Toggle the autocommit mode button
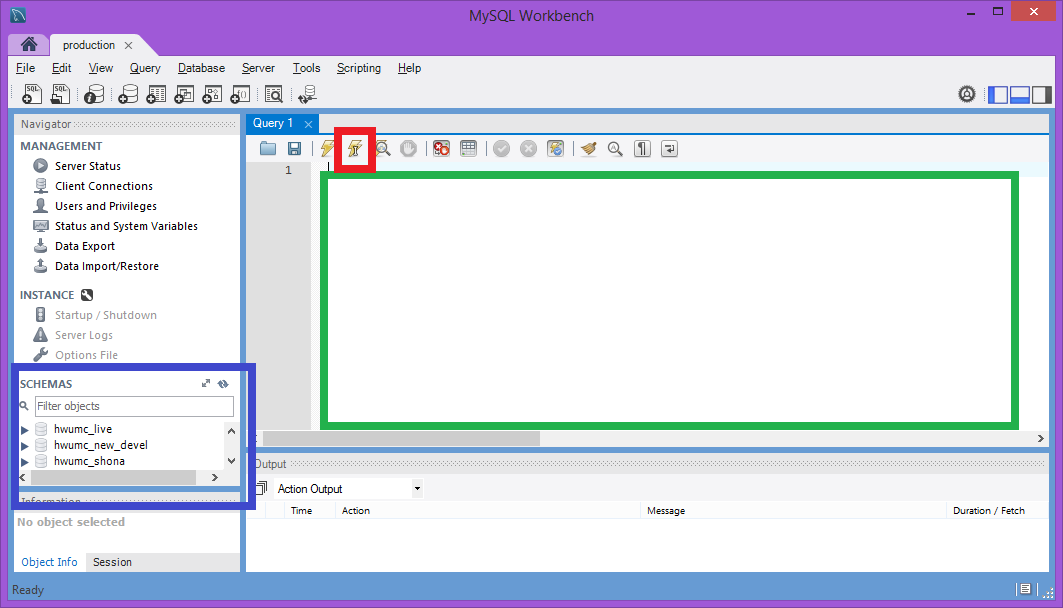 click(x=555, y=148)
